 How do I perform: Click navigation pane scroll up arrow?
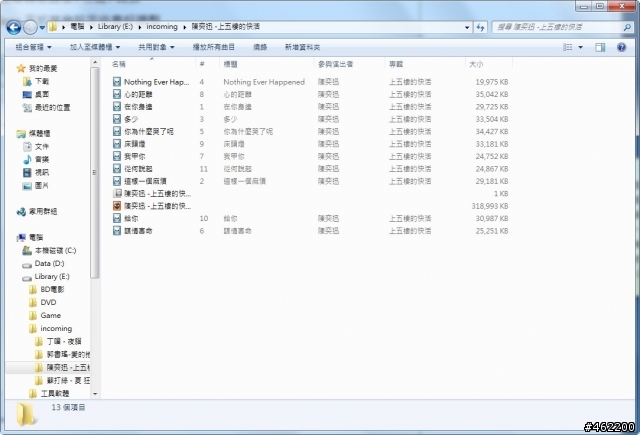pos(95,62)
